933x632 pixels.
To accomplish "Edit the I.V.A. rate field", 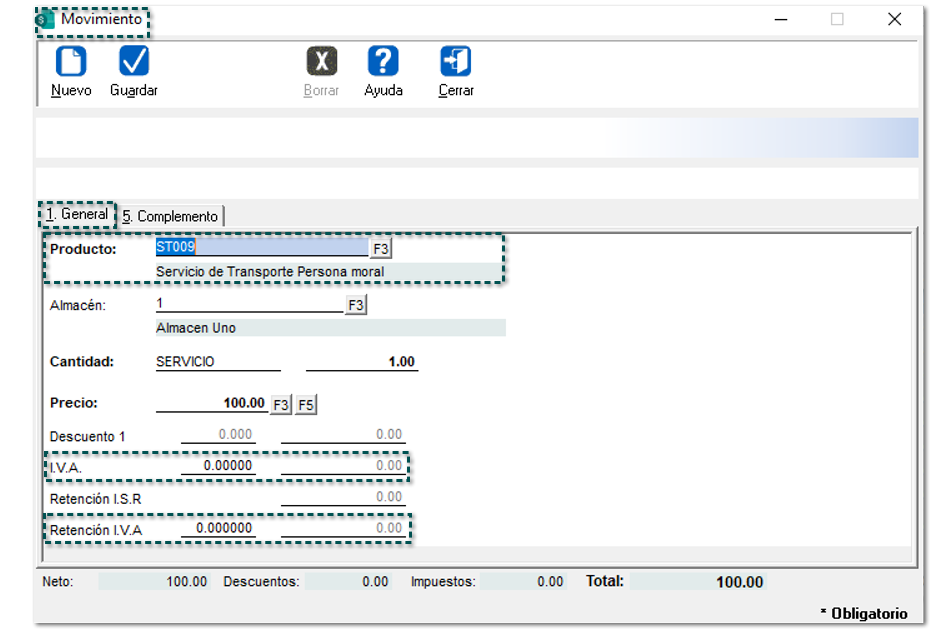I will [x=218, y=465].
